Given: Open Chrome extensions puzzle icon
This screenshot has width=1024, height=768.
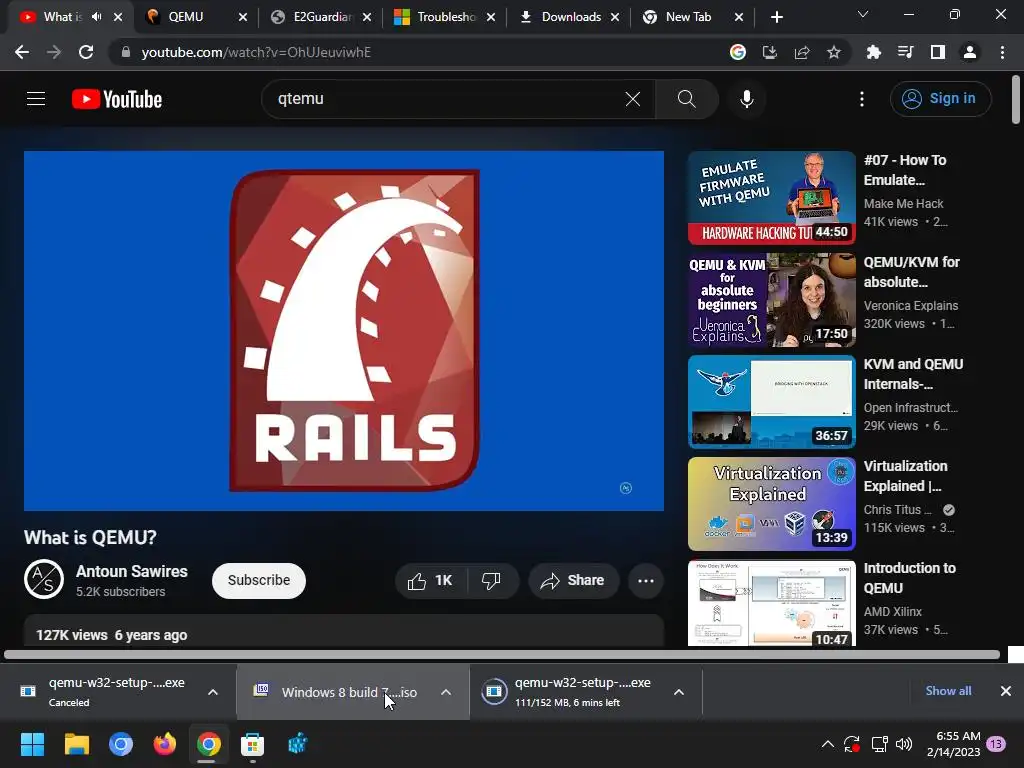Looking at the screenshot, I should click(x=873, y=52).
